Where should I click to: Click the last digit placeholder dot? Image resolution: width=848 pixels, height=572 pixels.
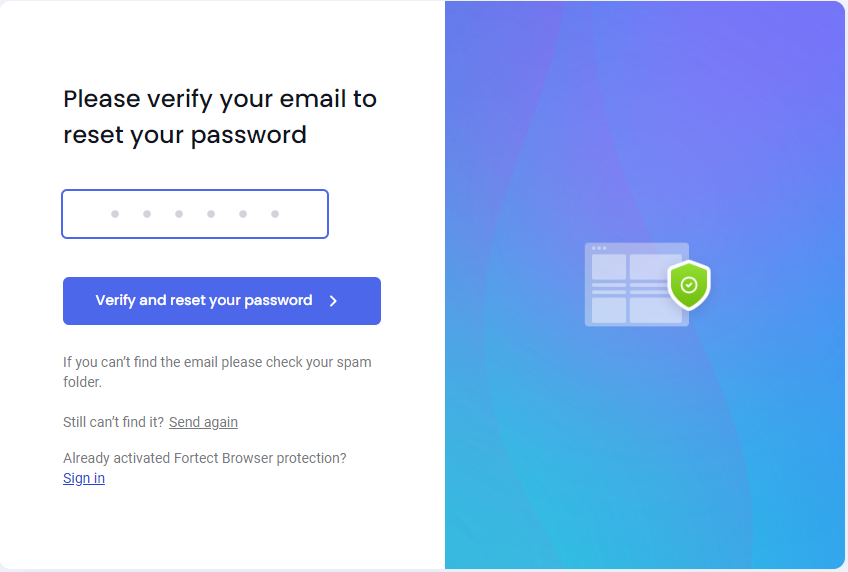pos(275,214)
